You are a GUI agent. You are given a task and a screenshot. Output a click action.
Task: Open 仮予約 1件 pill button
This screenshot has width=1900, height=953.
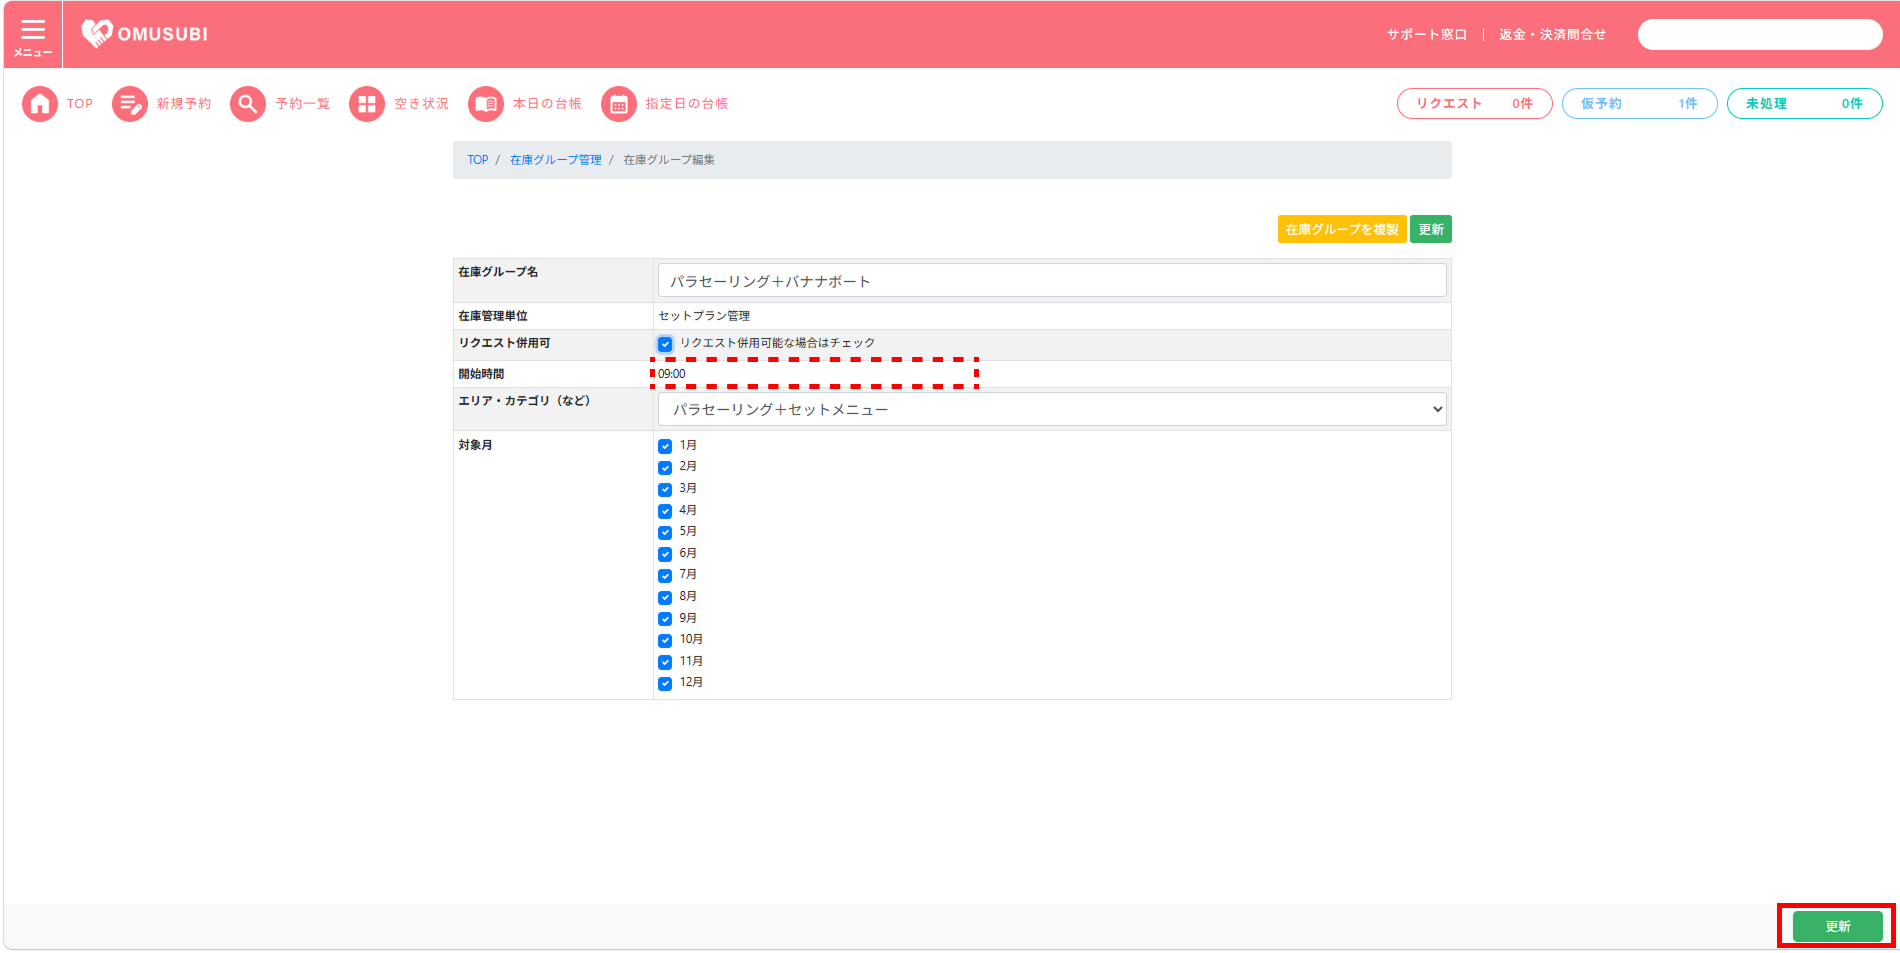point(1639,104)
